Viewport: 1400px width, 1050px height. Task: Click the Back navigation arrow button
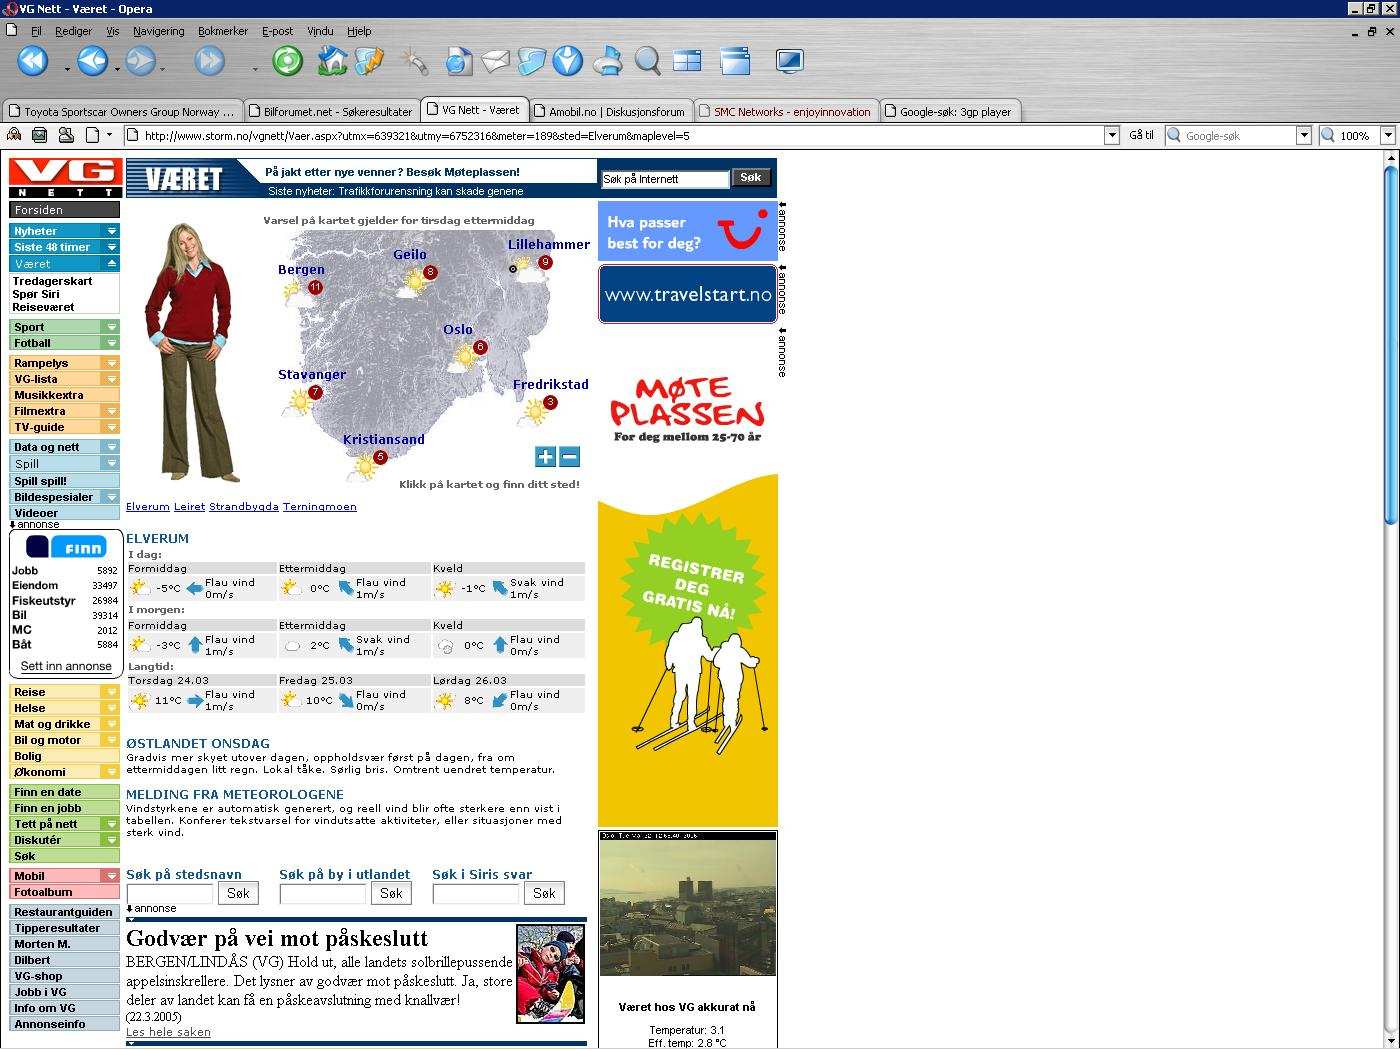click(92, 62)
